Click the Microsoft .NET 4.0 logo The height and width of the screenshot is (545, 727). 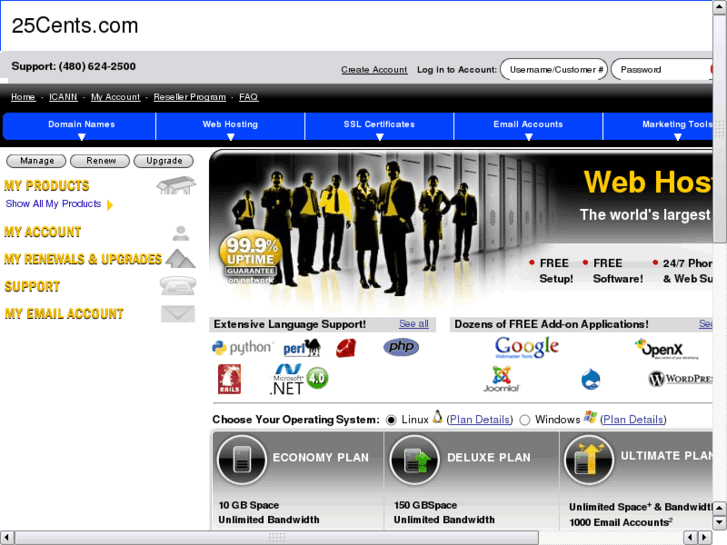point(299,379)
